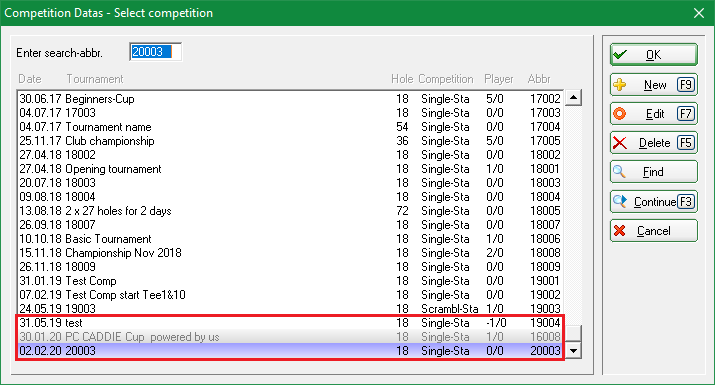Click the orange Edit circle icon
This screenshot has width=715, height=385.
point(620,114)
